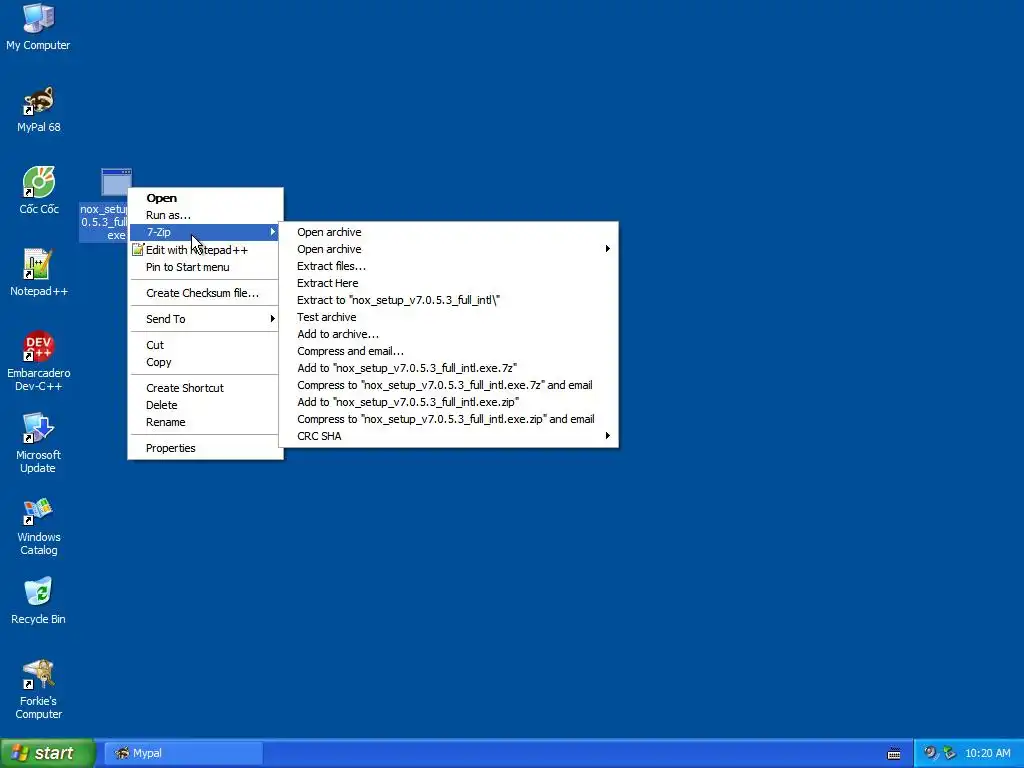Choose Delete in the context menu
The image size is (1024, 768).
(205, 405)
